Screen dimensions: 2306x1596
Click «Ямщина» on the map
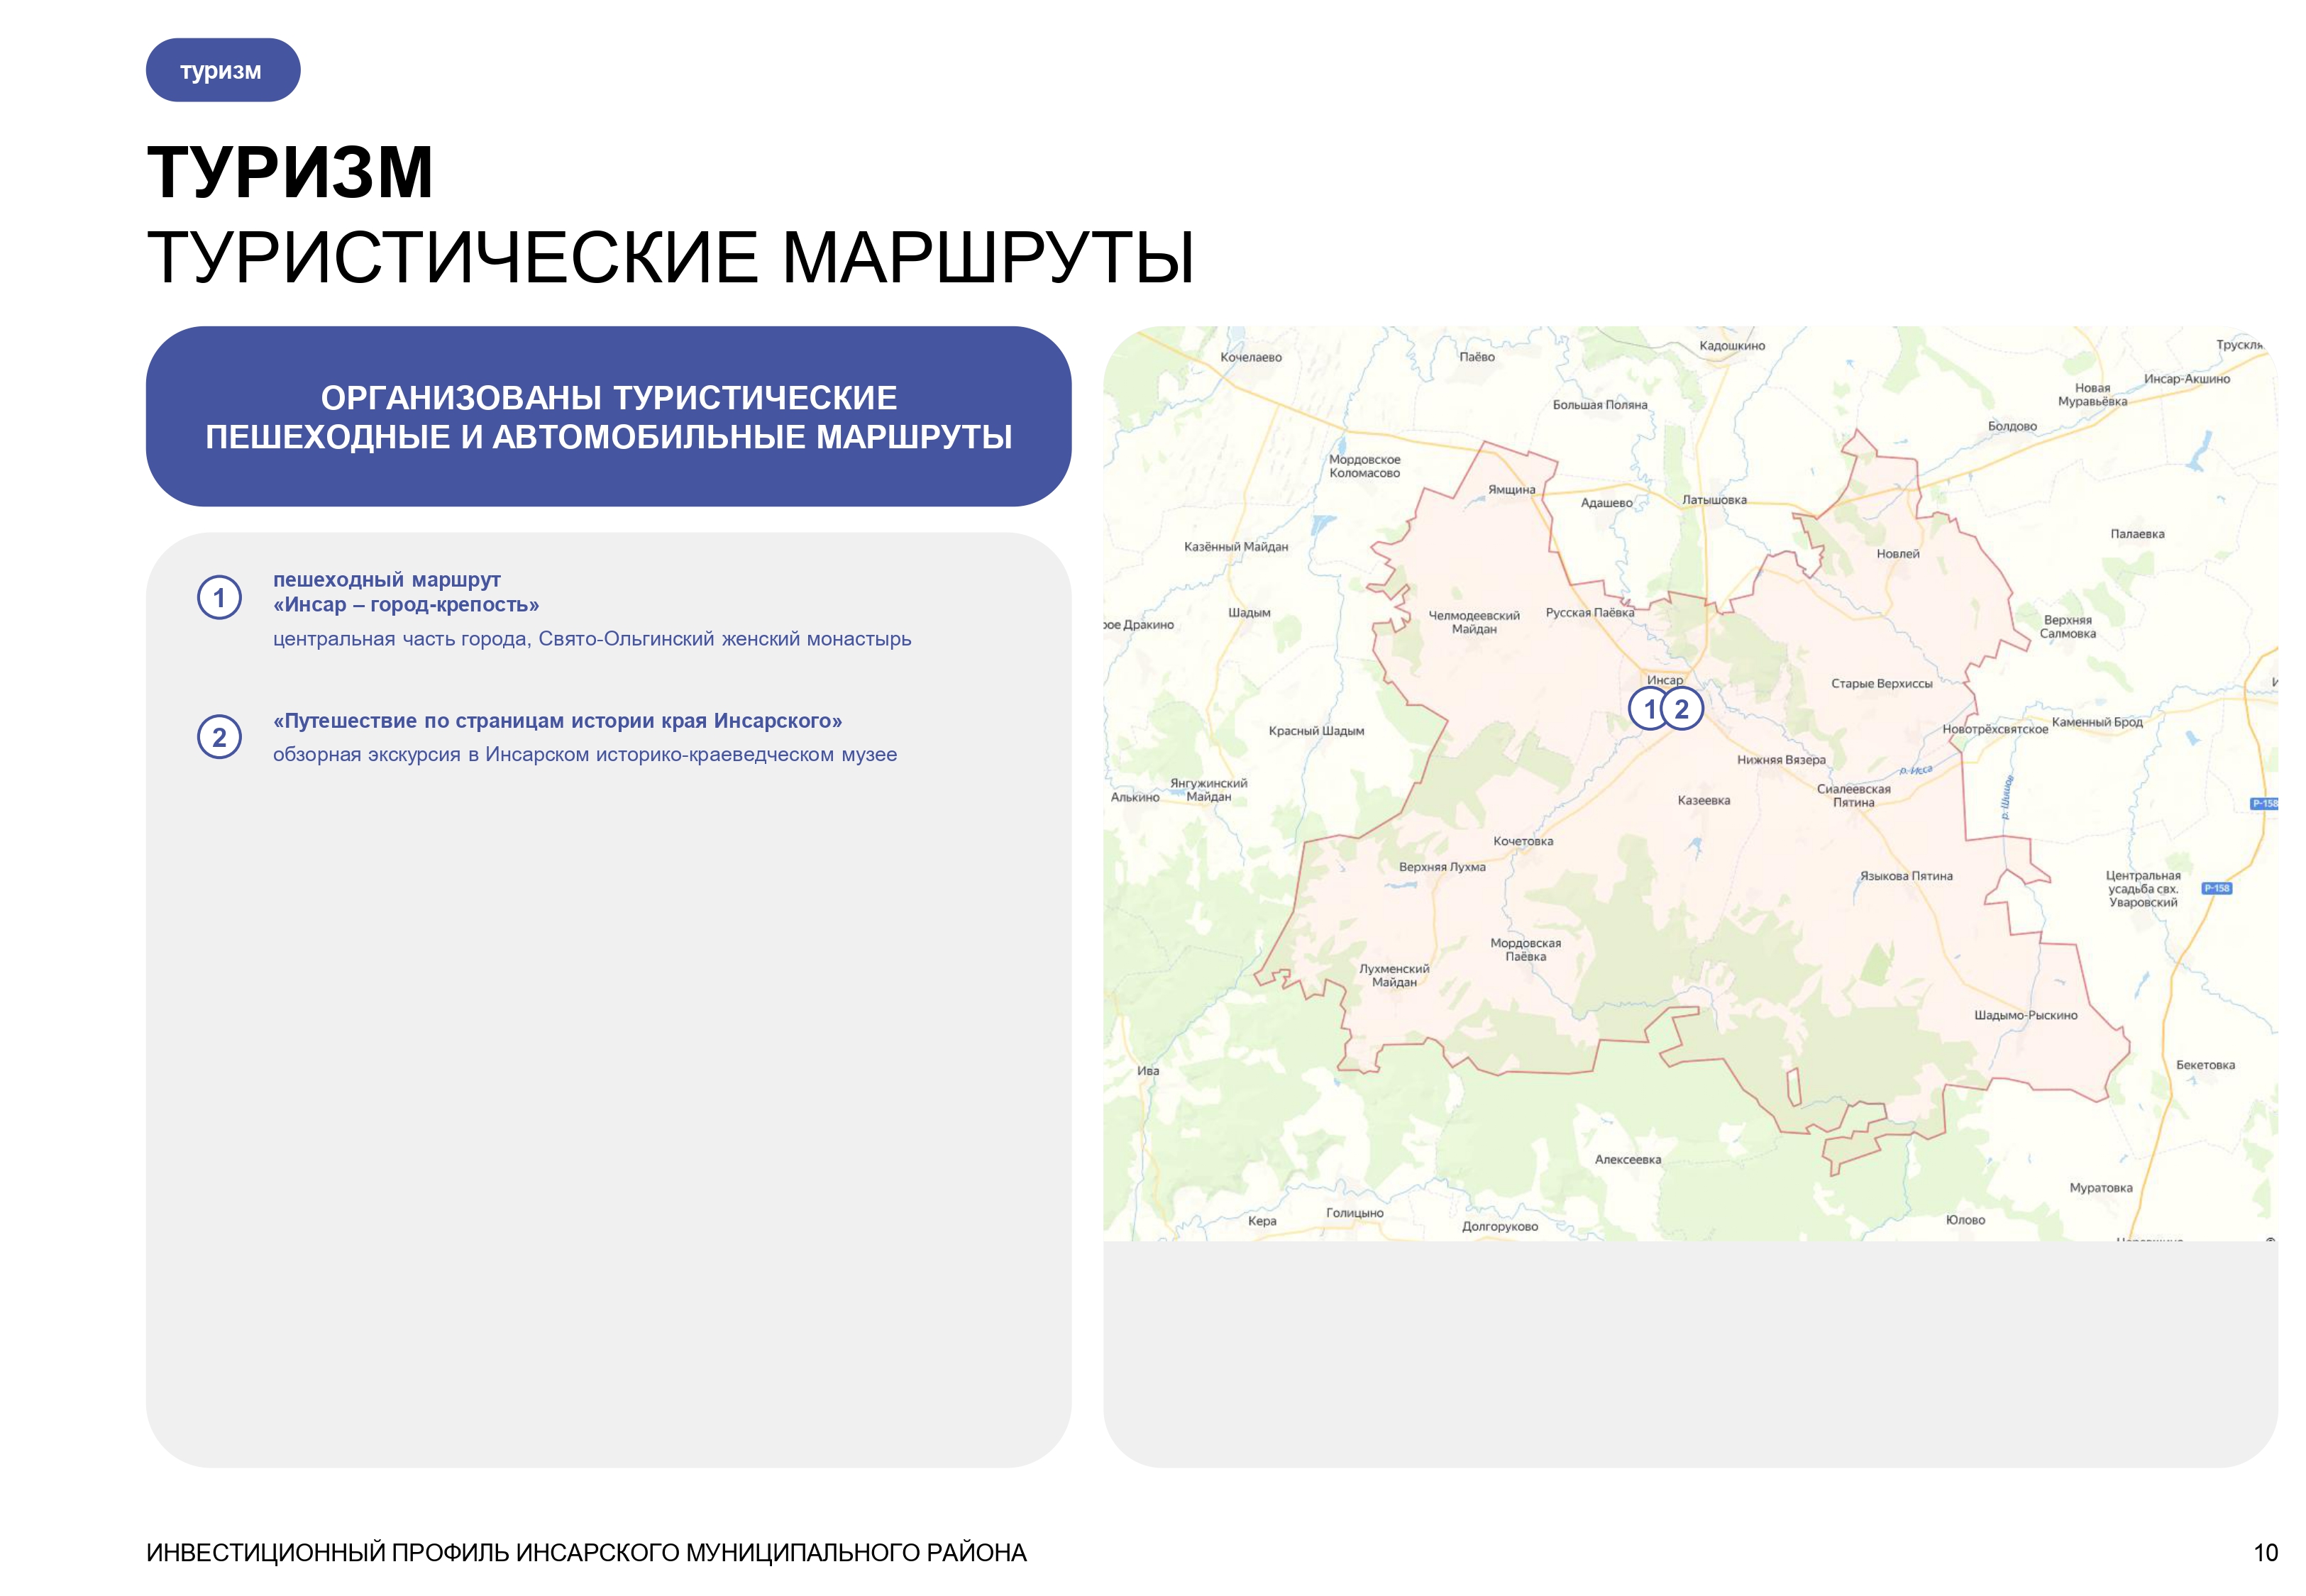[1511, 490]
